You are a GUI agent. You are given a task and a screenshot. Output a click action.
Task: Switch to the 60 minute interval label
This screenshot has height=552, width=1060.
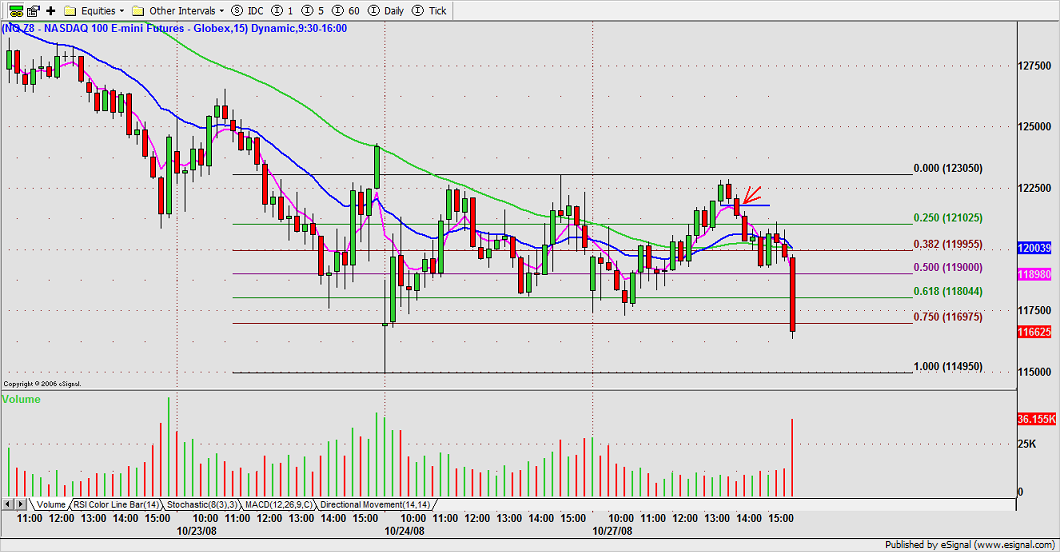click(x=354, y=11)
